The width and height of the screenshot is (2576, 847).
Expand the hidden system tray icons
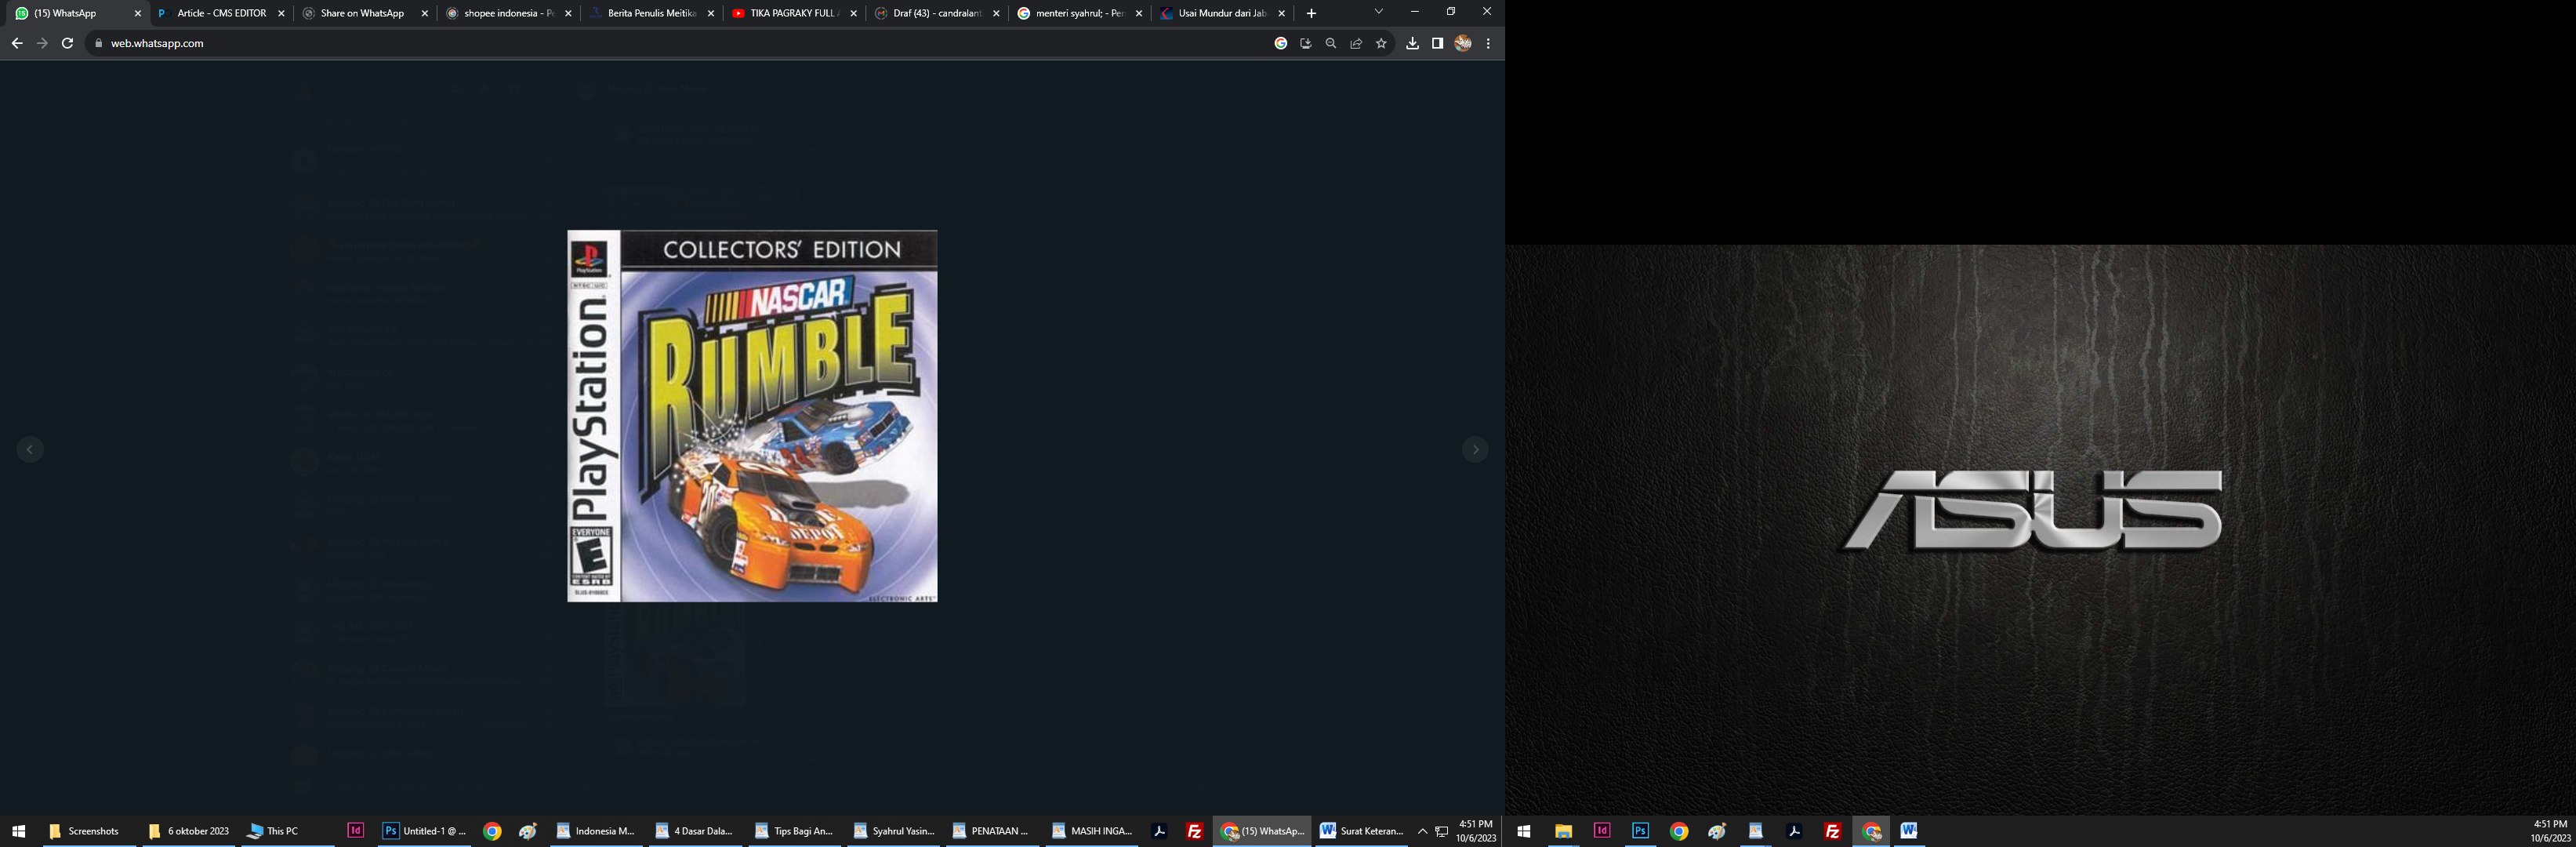point(1422,831)
